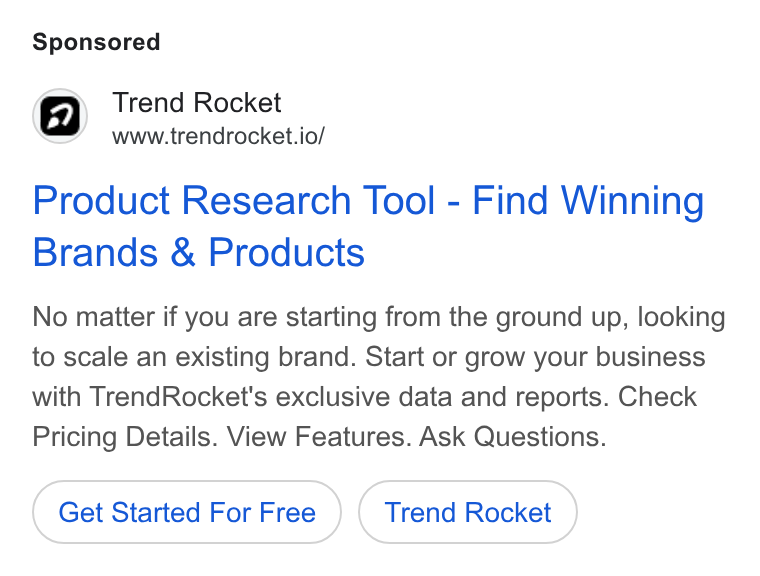Click the Get Started For Free button

point(187,512)
